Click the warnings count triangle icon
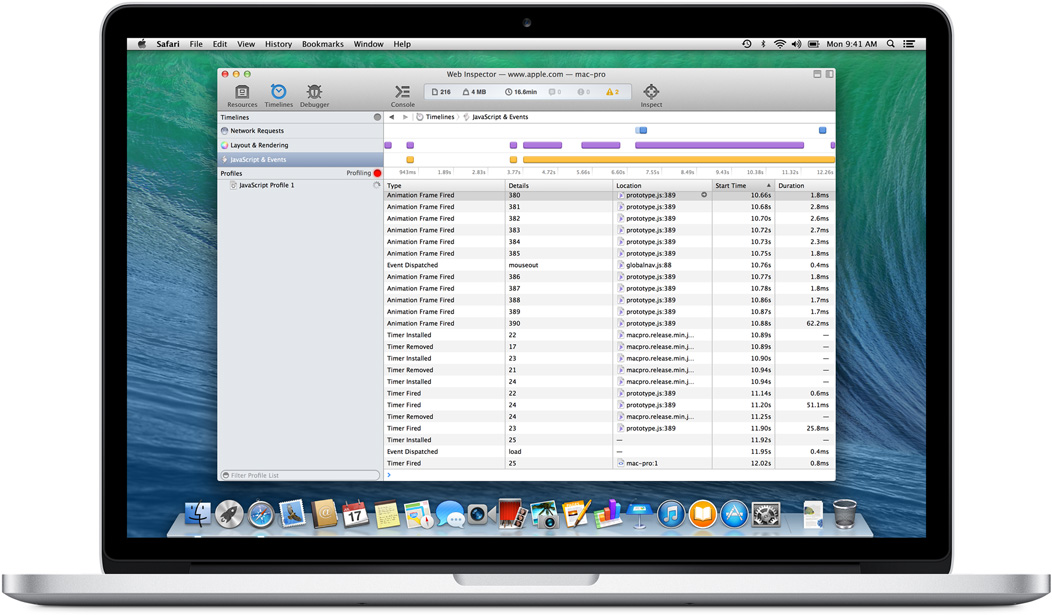This screenshot has height=615, width=1052. point(611,92)
